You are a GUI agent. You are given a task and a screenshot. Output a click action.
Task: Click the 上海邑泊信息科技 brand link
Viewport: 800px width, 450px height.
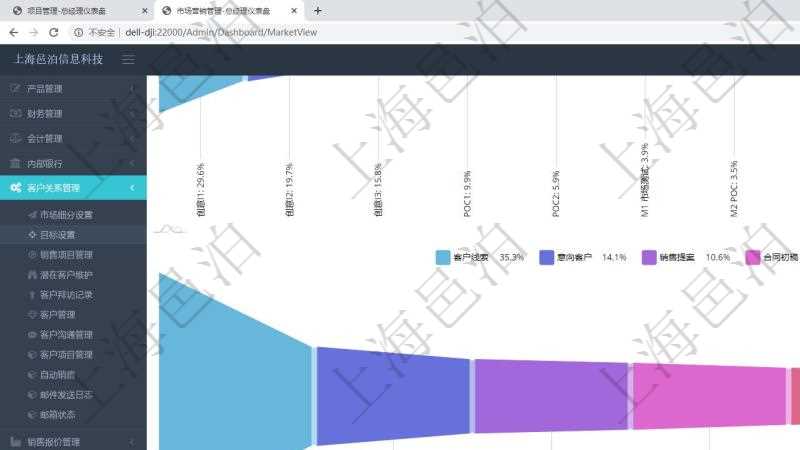(x=58, y=59)
